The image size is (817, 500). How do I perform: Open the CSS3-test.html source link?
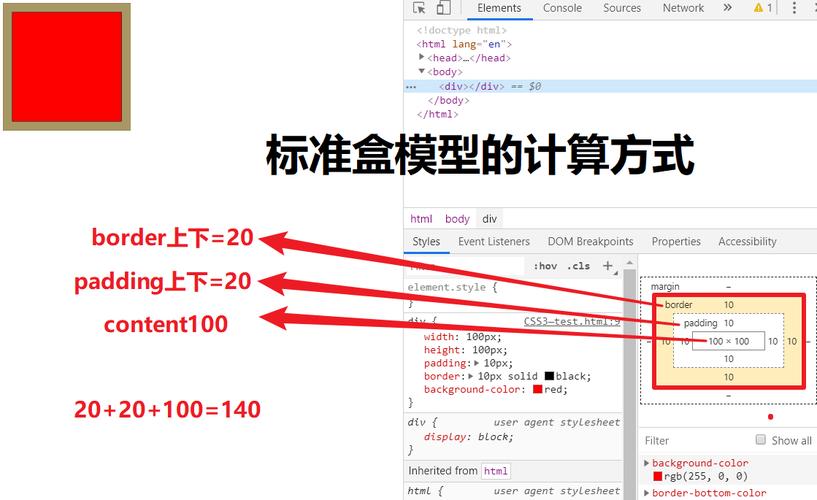[x=572, y=321]
